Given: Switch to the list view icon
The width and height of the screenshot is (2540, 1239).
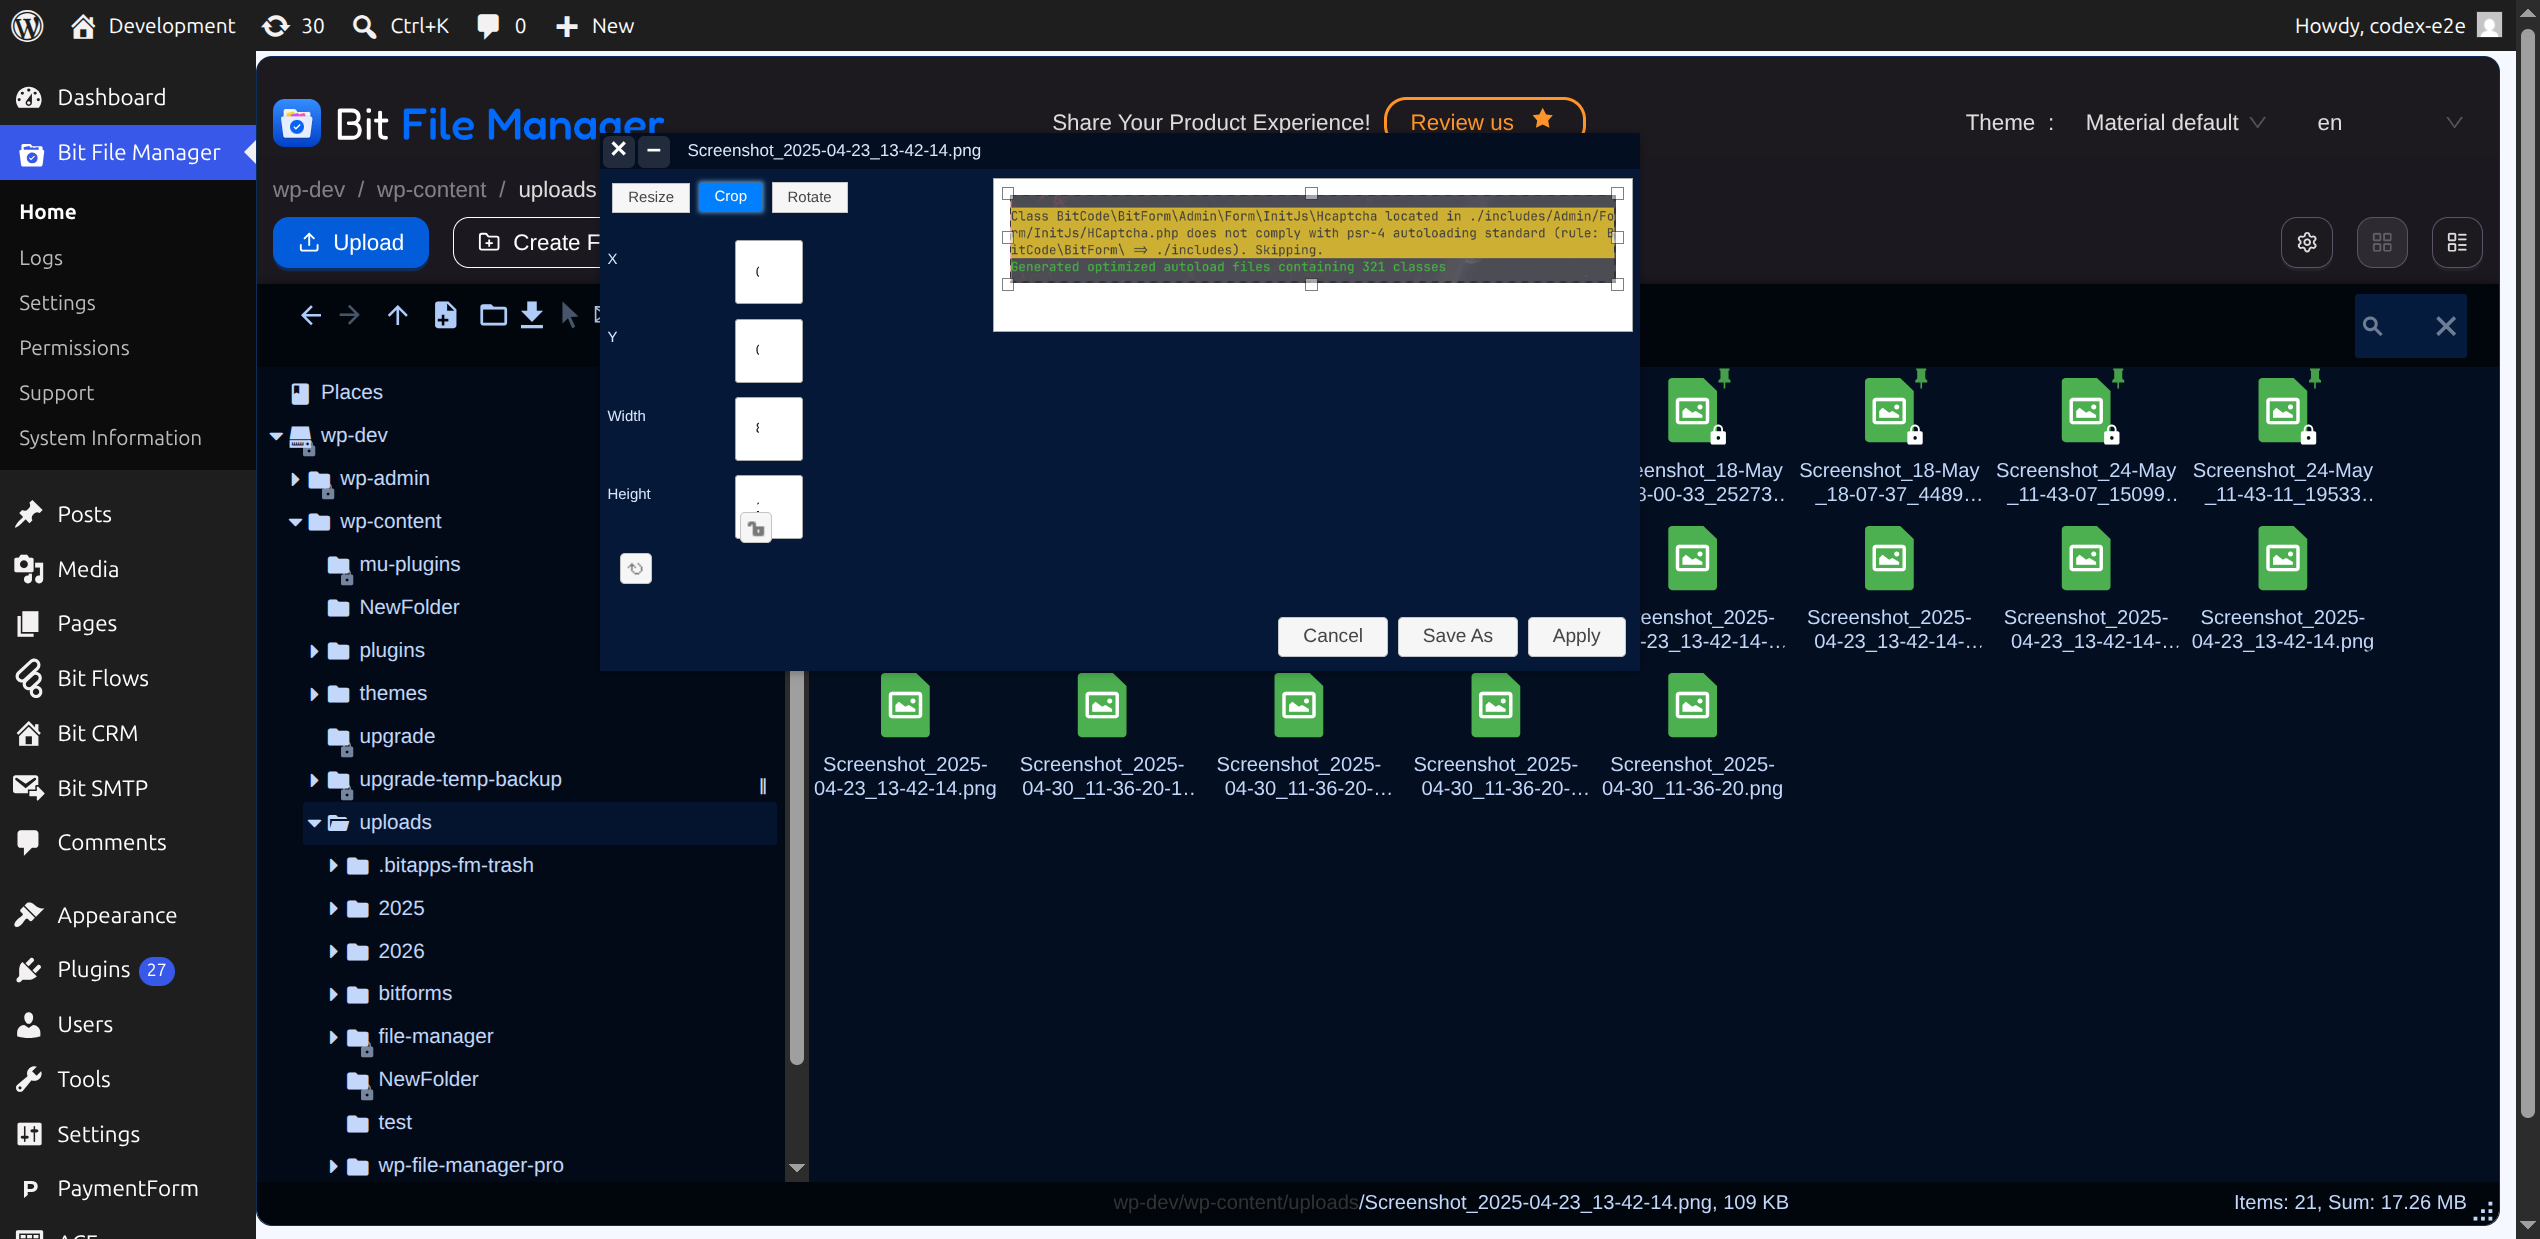Looking at the screenshot, I should (2457, 243).
